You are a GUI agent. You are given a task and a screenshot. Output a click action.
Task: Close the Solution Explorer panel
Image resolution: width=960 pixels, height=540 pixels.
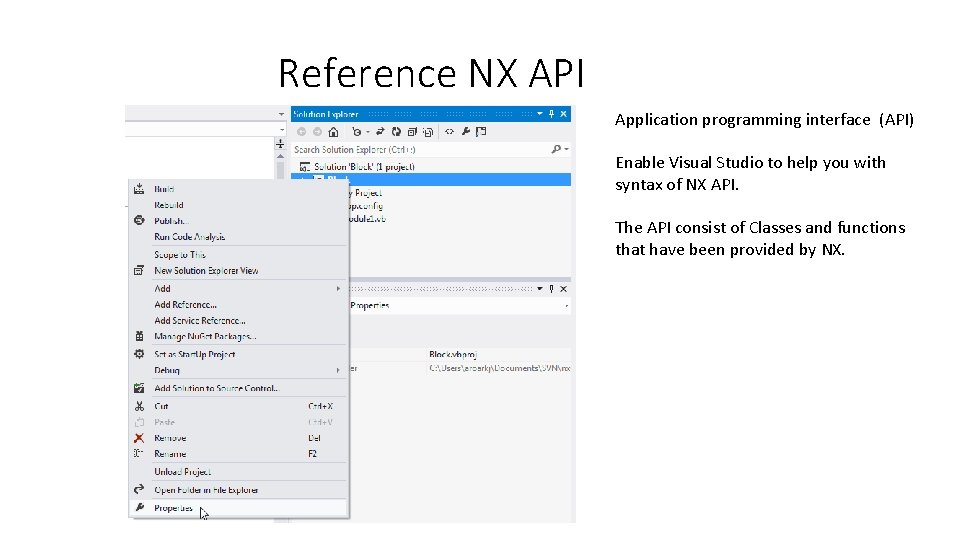point(564,114)
